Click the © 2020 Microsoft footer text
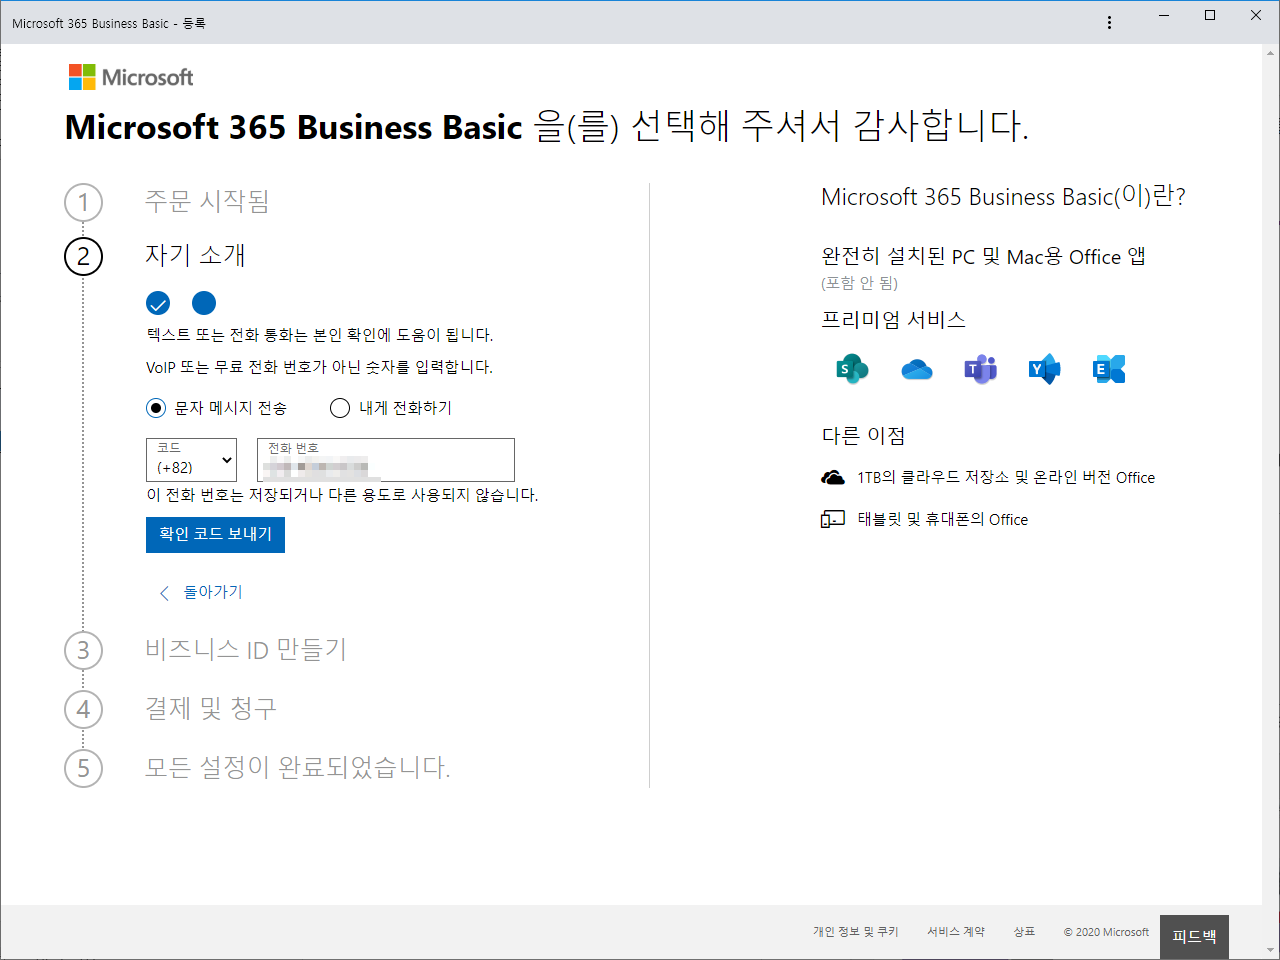 pos(1106,931)
